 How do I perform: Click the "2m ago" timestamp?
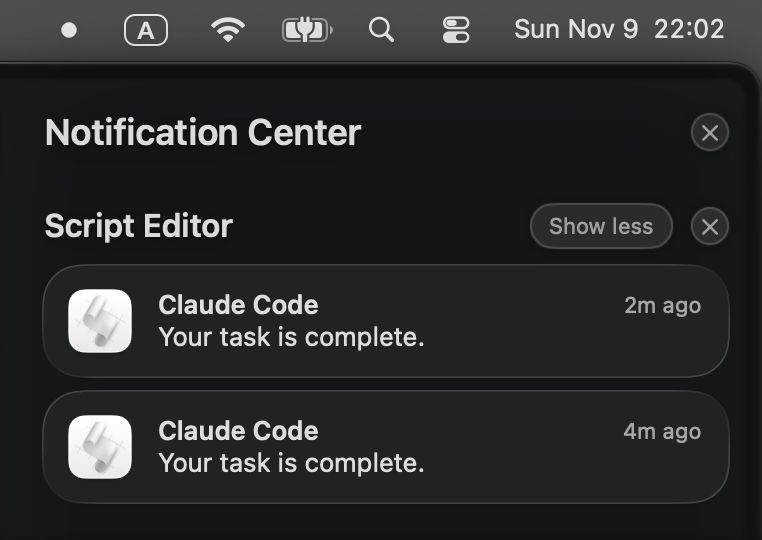tap(662, 306)
